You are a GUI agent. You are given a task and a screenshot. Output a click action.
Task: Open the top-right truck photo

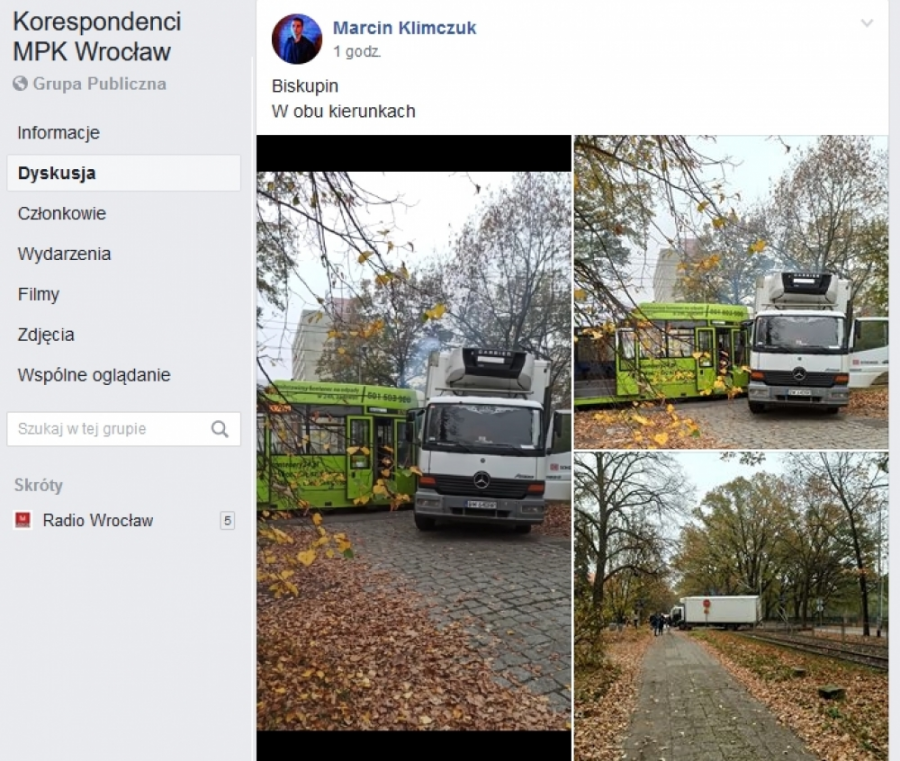coord(731,292)
